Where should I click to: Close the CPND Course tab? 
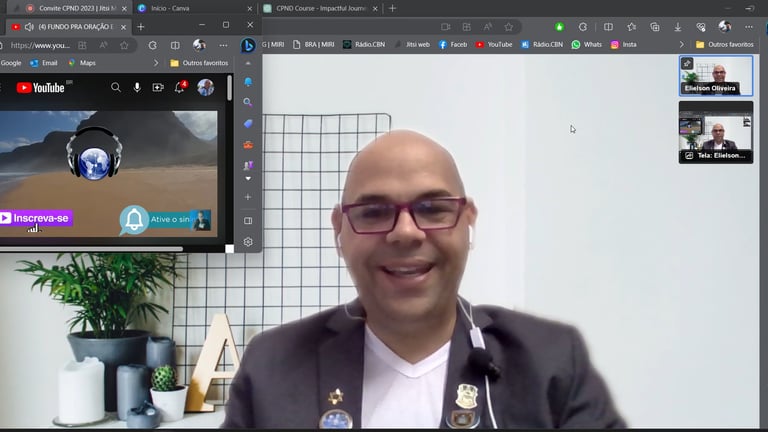375,8
